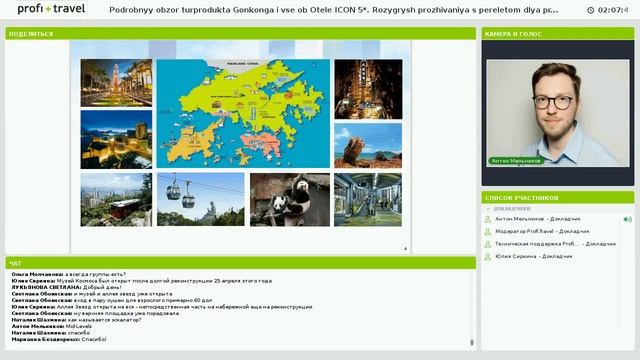
Task: Click the webinar title text at top
Action: coord(333,10)
